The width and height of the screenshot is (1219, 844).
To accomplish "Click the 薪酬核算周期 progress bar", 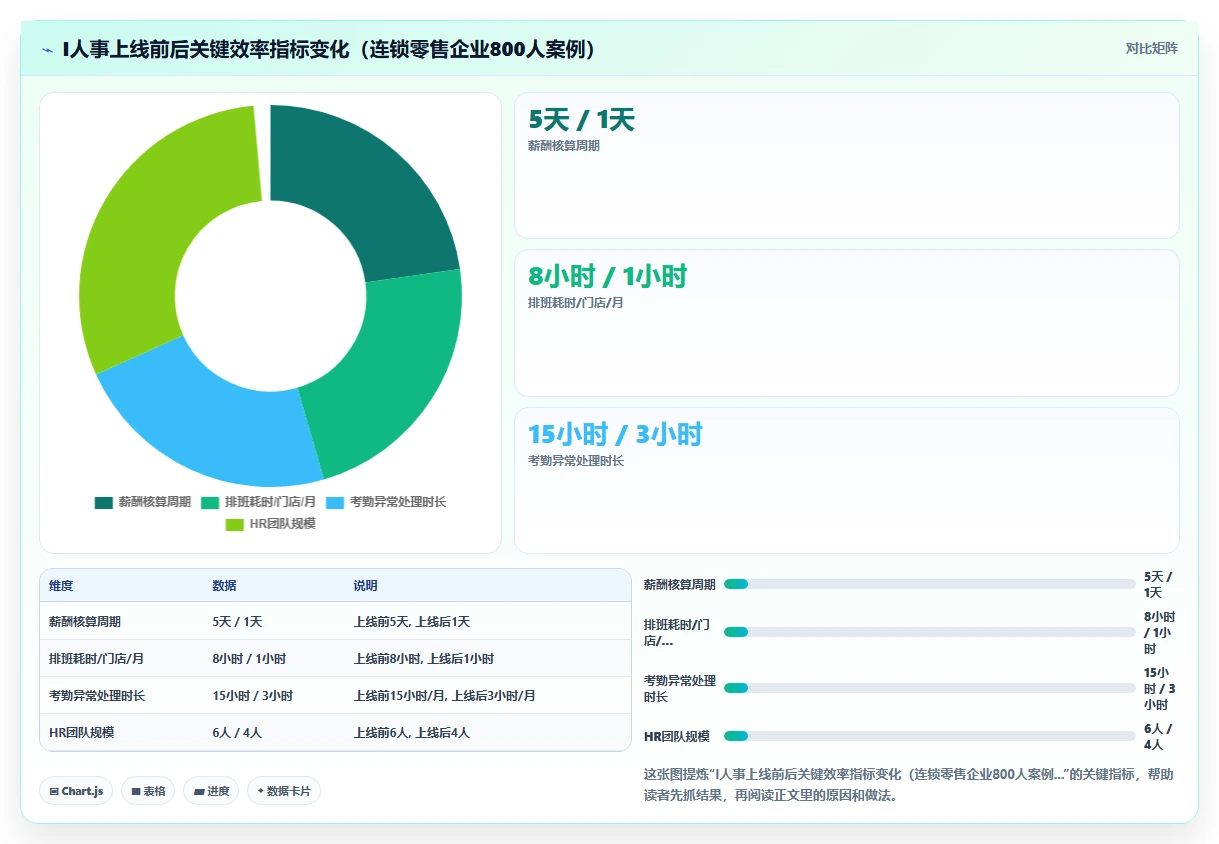I will (x=930, y=584).
